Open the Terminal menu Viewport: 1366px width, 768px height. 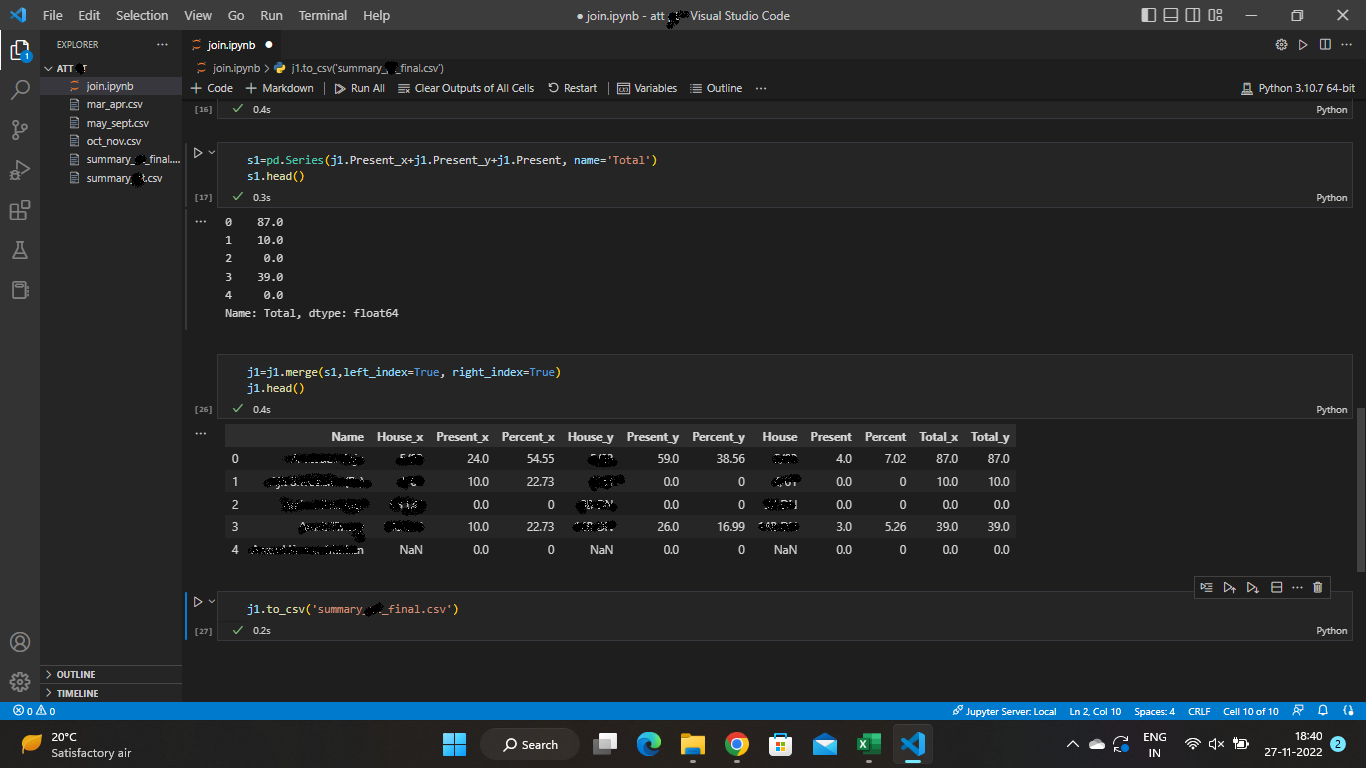point(322,15)
